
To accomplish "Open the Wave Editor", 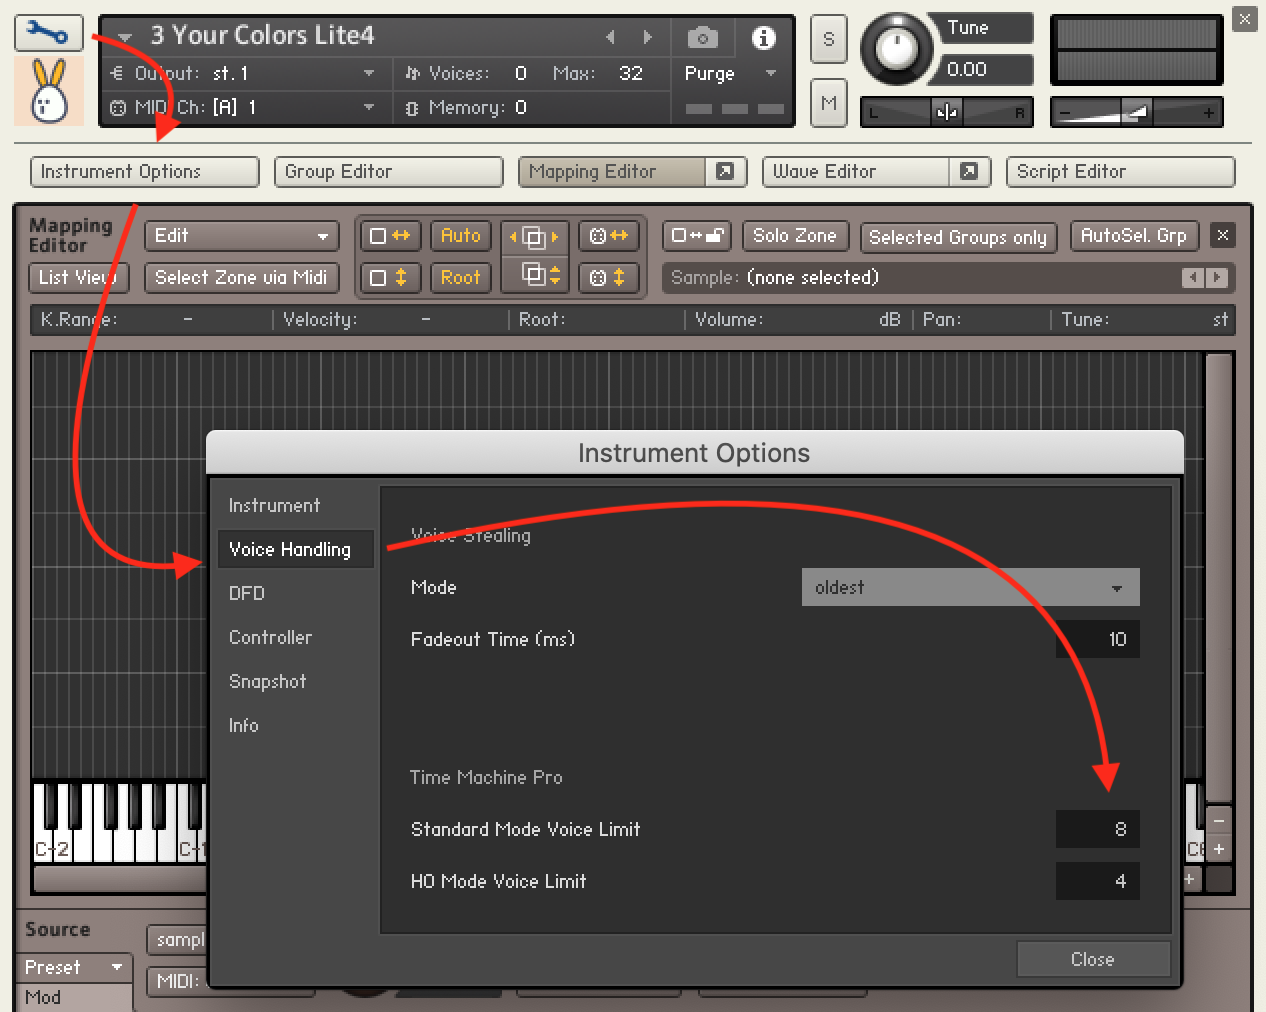I will point(856,172).
